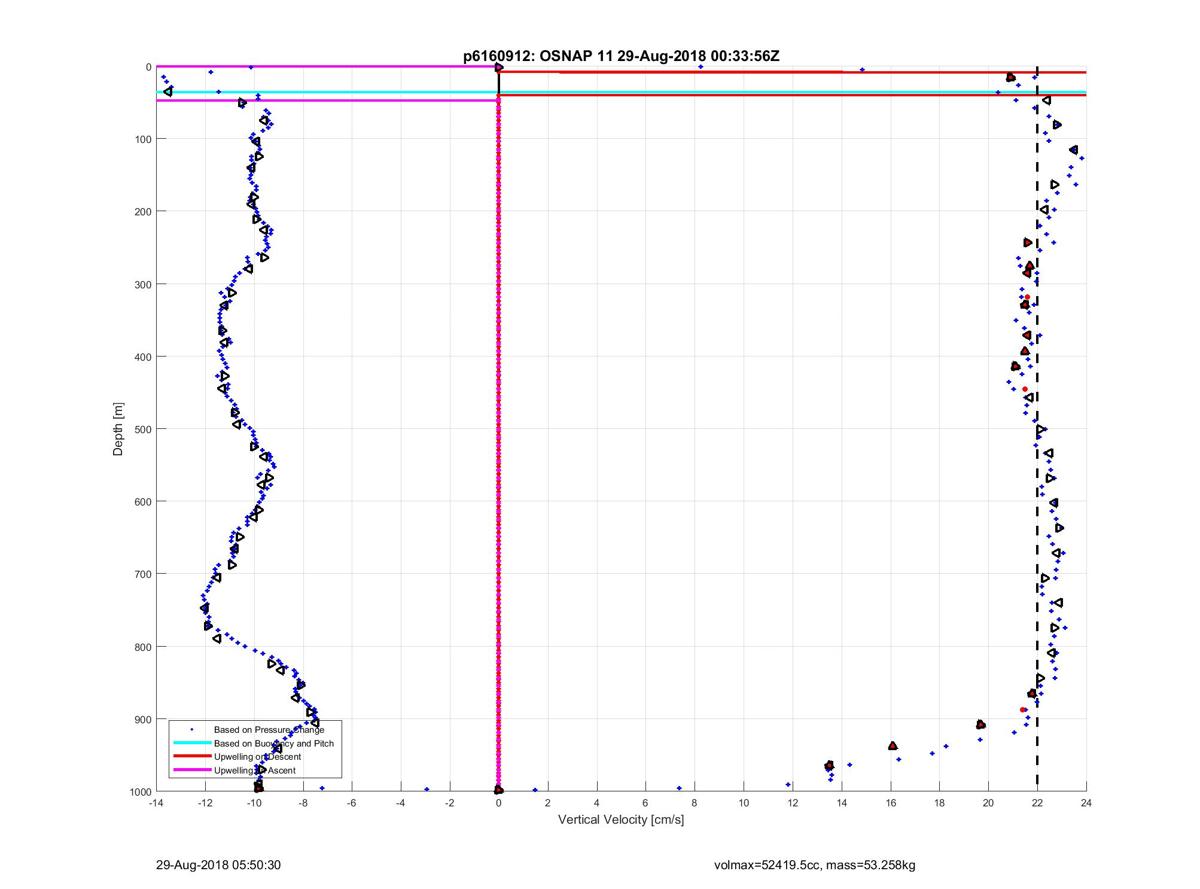Image resolution: width=1200 pixels, height=889 pixels.
Task: Click the red line swatch in legend
Action: [x=191, y=757]
